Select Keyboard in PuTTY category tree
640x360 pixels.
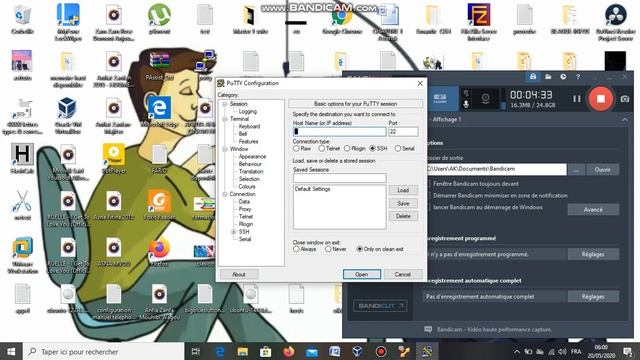pos(249,127)
